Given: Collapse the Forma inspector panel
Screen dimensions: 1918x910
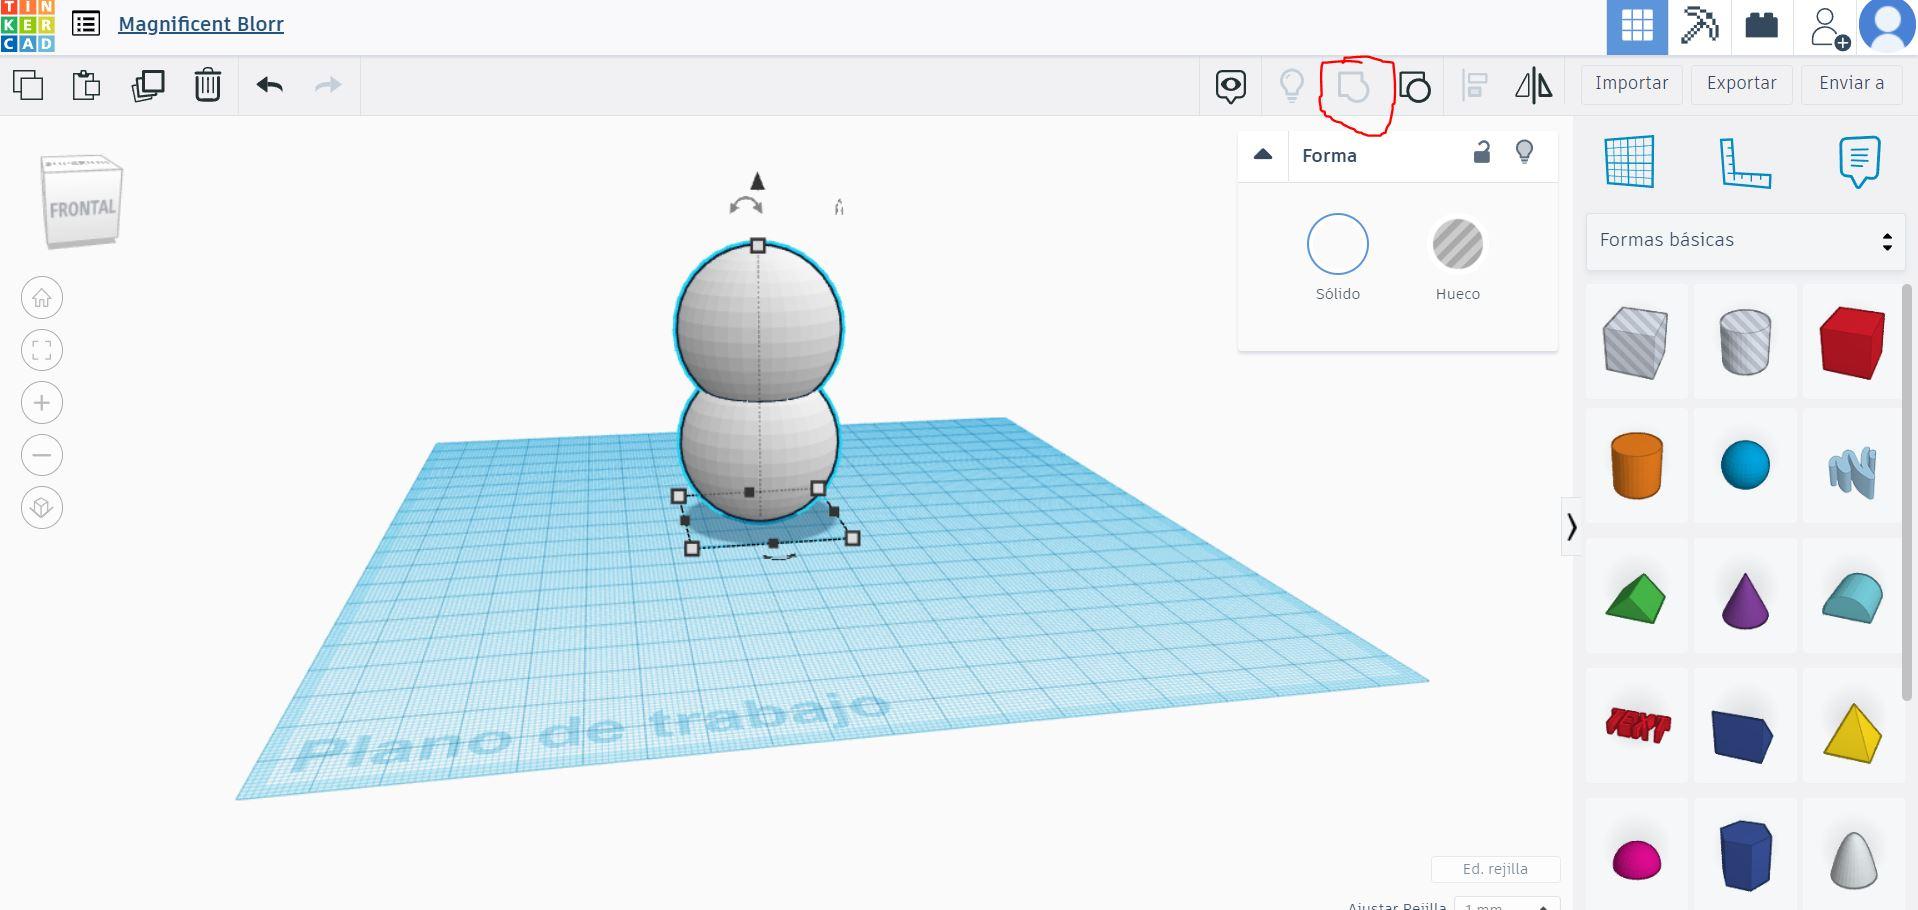Looking at the screenshot, I should click(x=1263, y=154).
